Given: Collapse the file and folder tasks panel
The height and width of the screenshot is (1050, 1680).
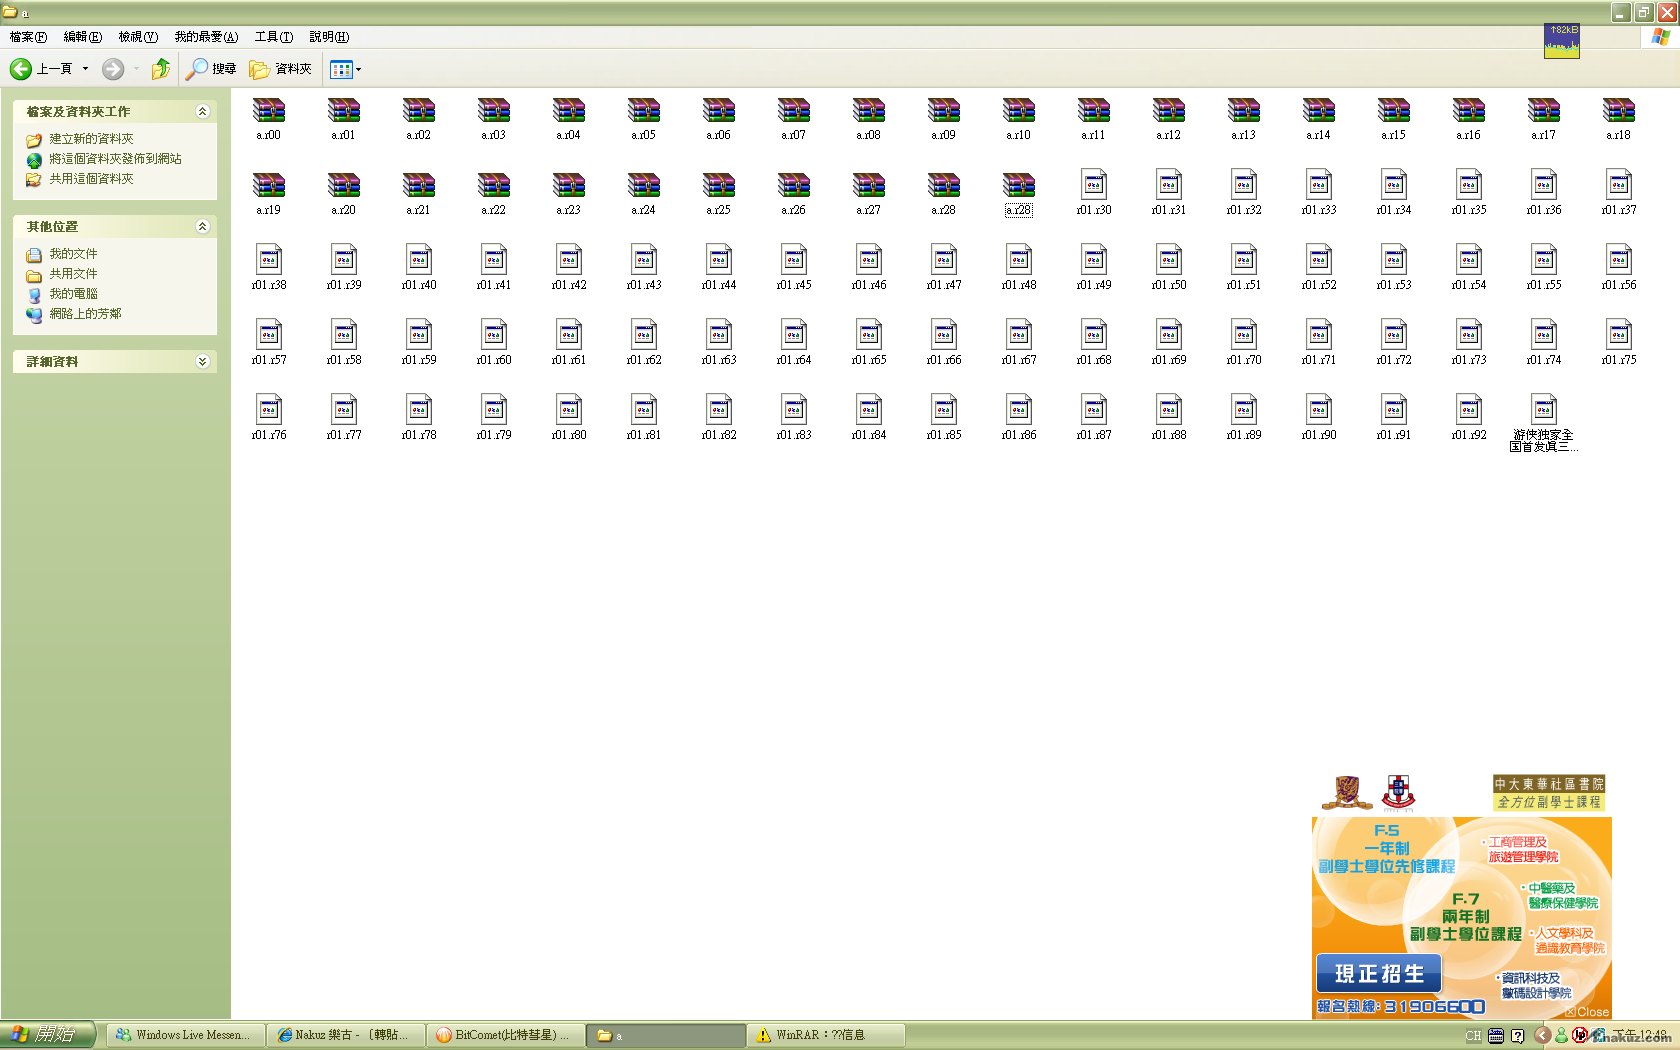Looking at the screenshot, I should 202,112.
